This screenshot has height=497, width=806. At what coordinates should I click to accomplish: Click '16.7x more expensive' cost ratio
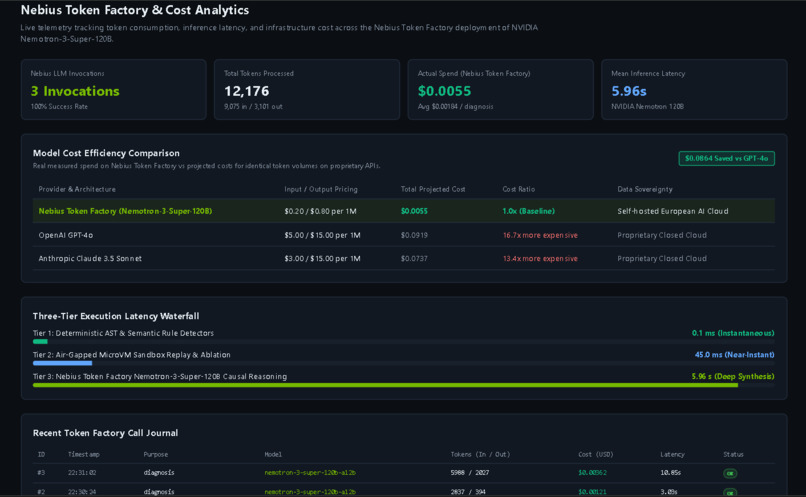[x=540, y=235]
